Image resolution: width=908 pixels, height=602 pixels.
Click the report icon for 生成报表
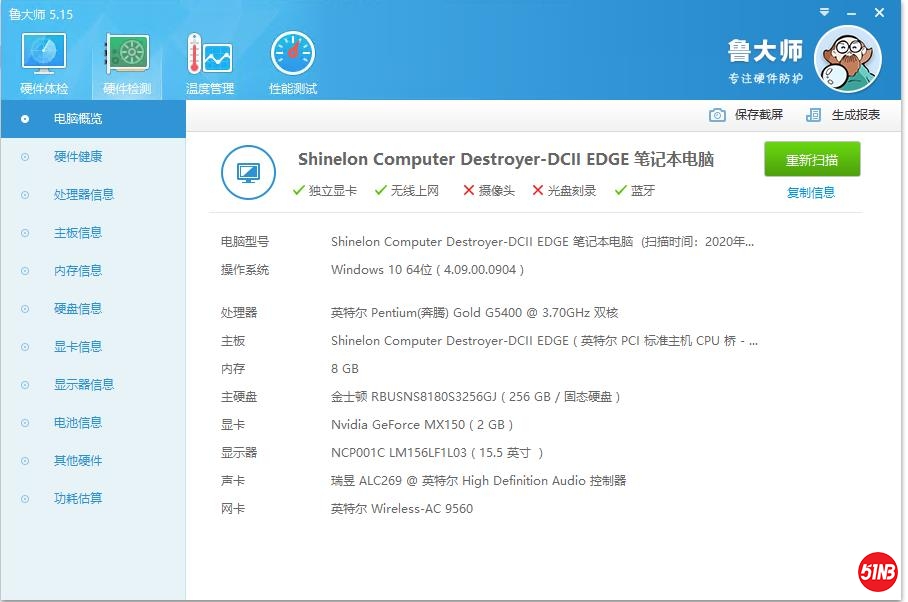(x=813, y=115)
